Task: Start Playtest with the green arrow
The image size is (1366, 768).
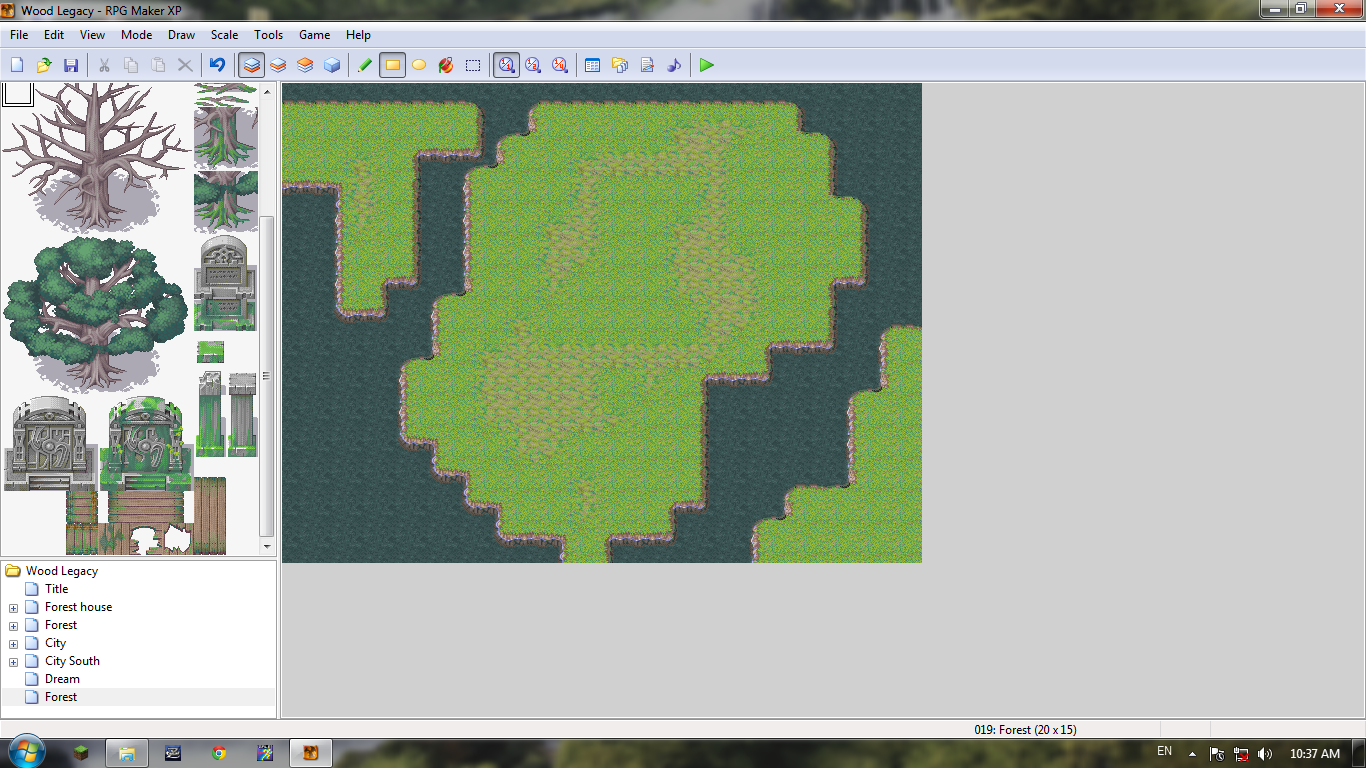Action: coord(707,65)
